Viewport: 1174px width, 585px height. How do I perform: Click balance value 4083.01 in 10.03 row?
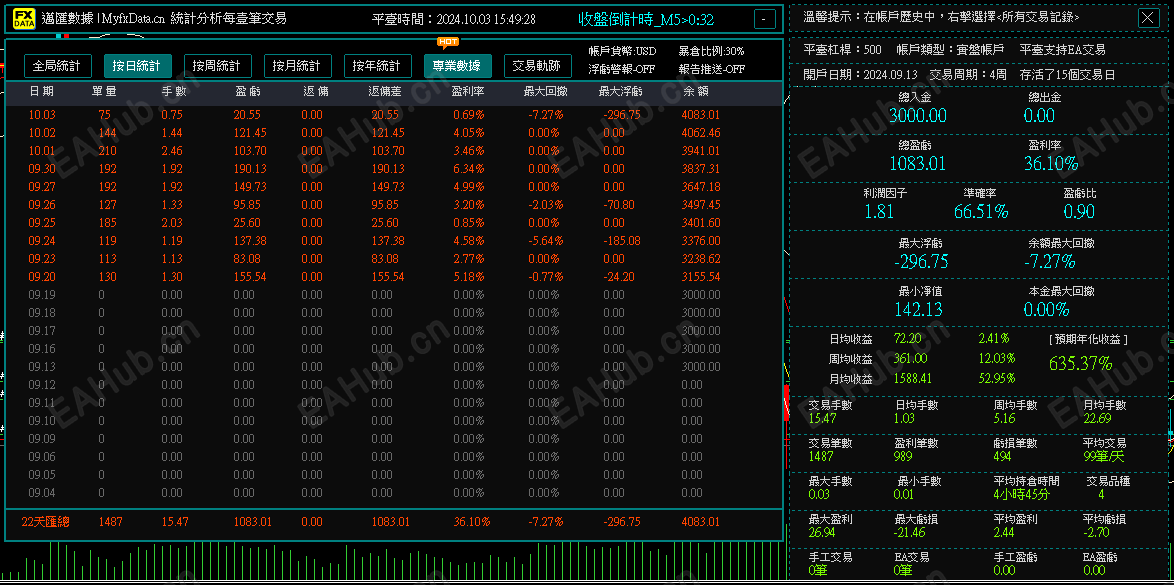click(701, 115)
